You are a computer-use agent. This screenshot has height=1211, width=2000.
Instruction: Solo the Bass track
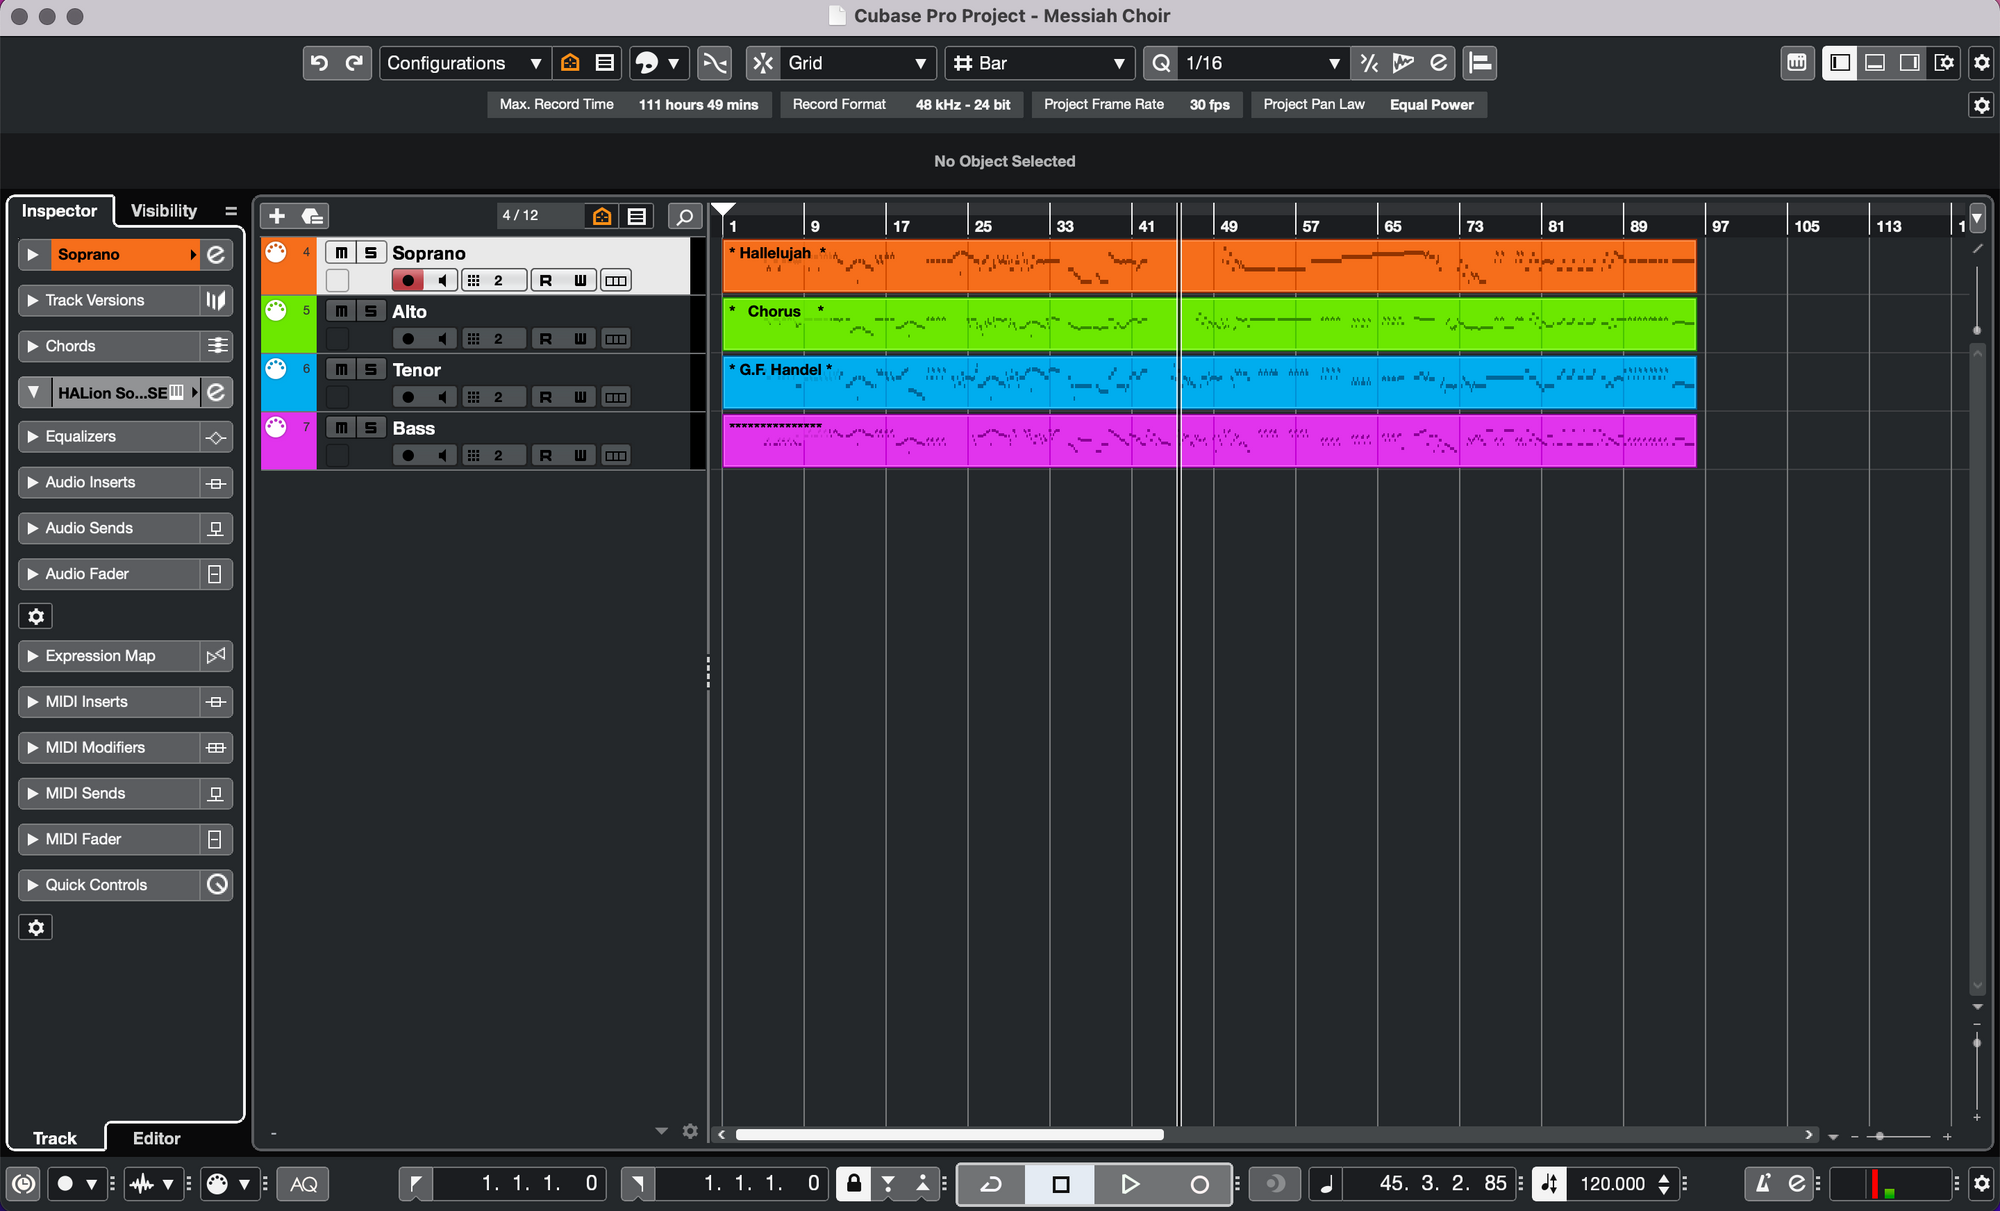[370, 427]
